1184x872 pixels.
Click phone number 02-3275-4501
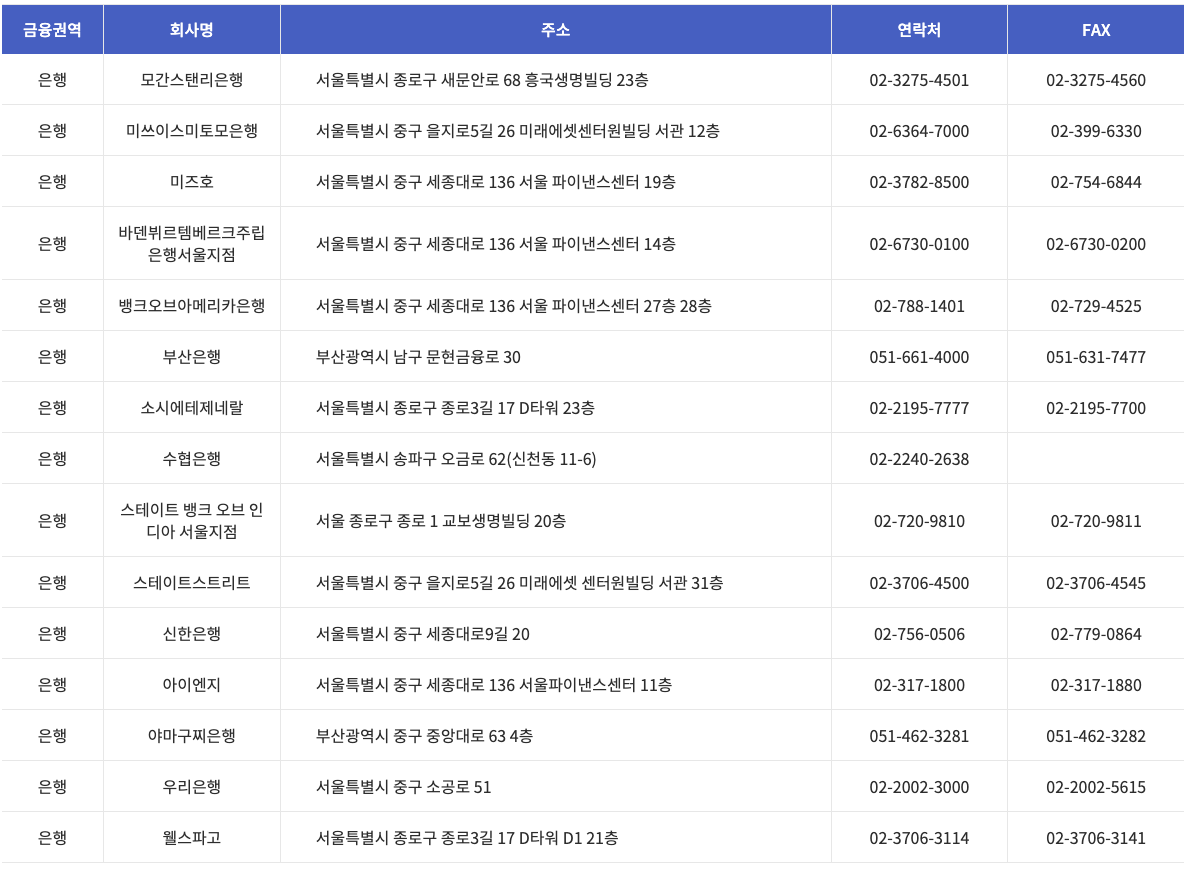[x=919, y=80]
